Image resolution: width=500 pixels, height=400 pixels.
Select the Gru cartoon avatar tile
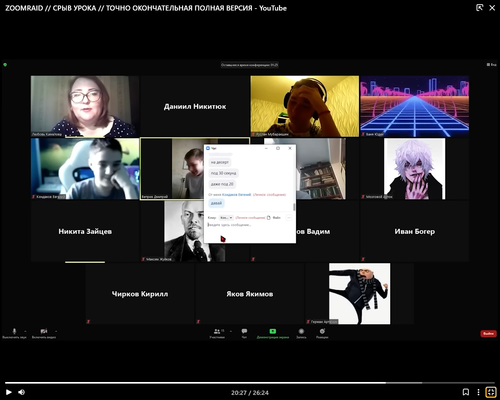tap(359, 294)
